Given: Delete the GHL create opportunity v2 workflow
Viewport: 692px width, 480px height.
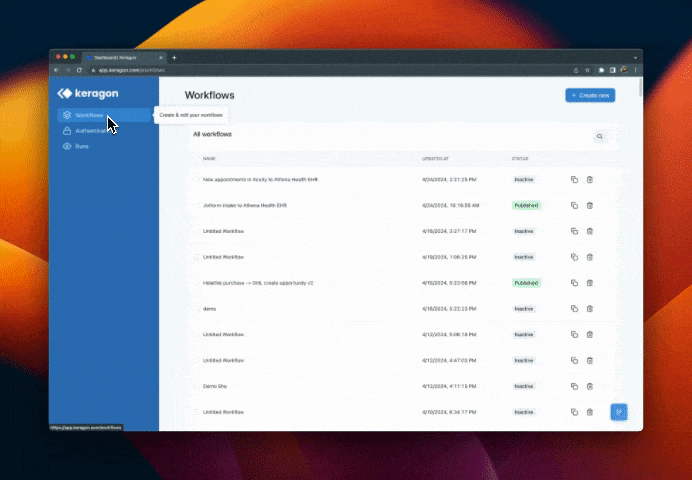Looking at the screenshot, I should [x=590, y=283].
